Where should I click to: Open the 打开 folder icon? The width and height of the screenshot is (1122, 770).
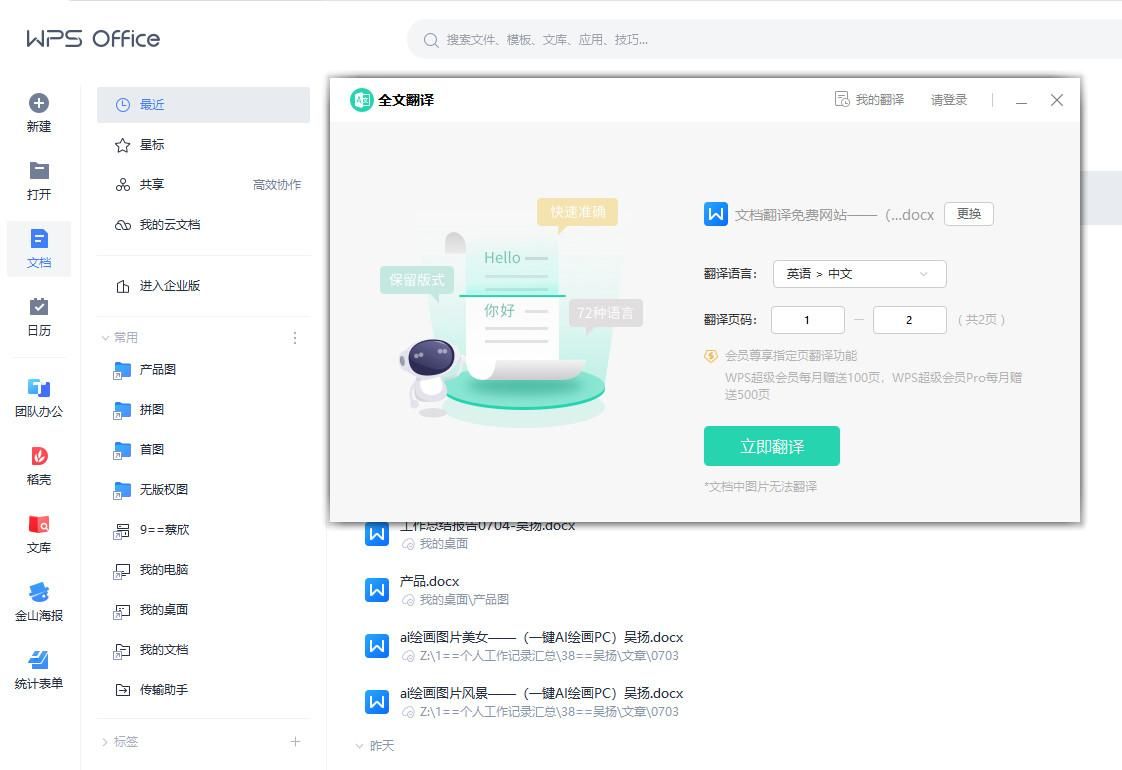[39, 170]
